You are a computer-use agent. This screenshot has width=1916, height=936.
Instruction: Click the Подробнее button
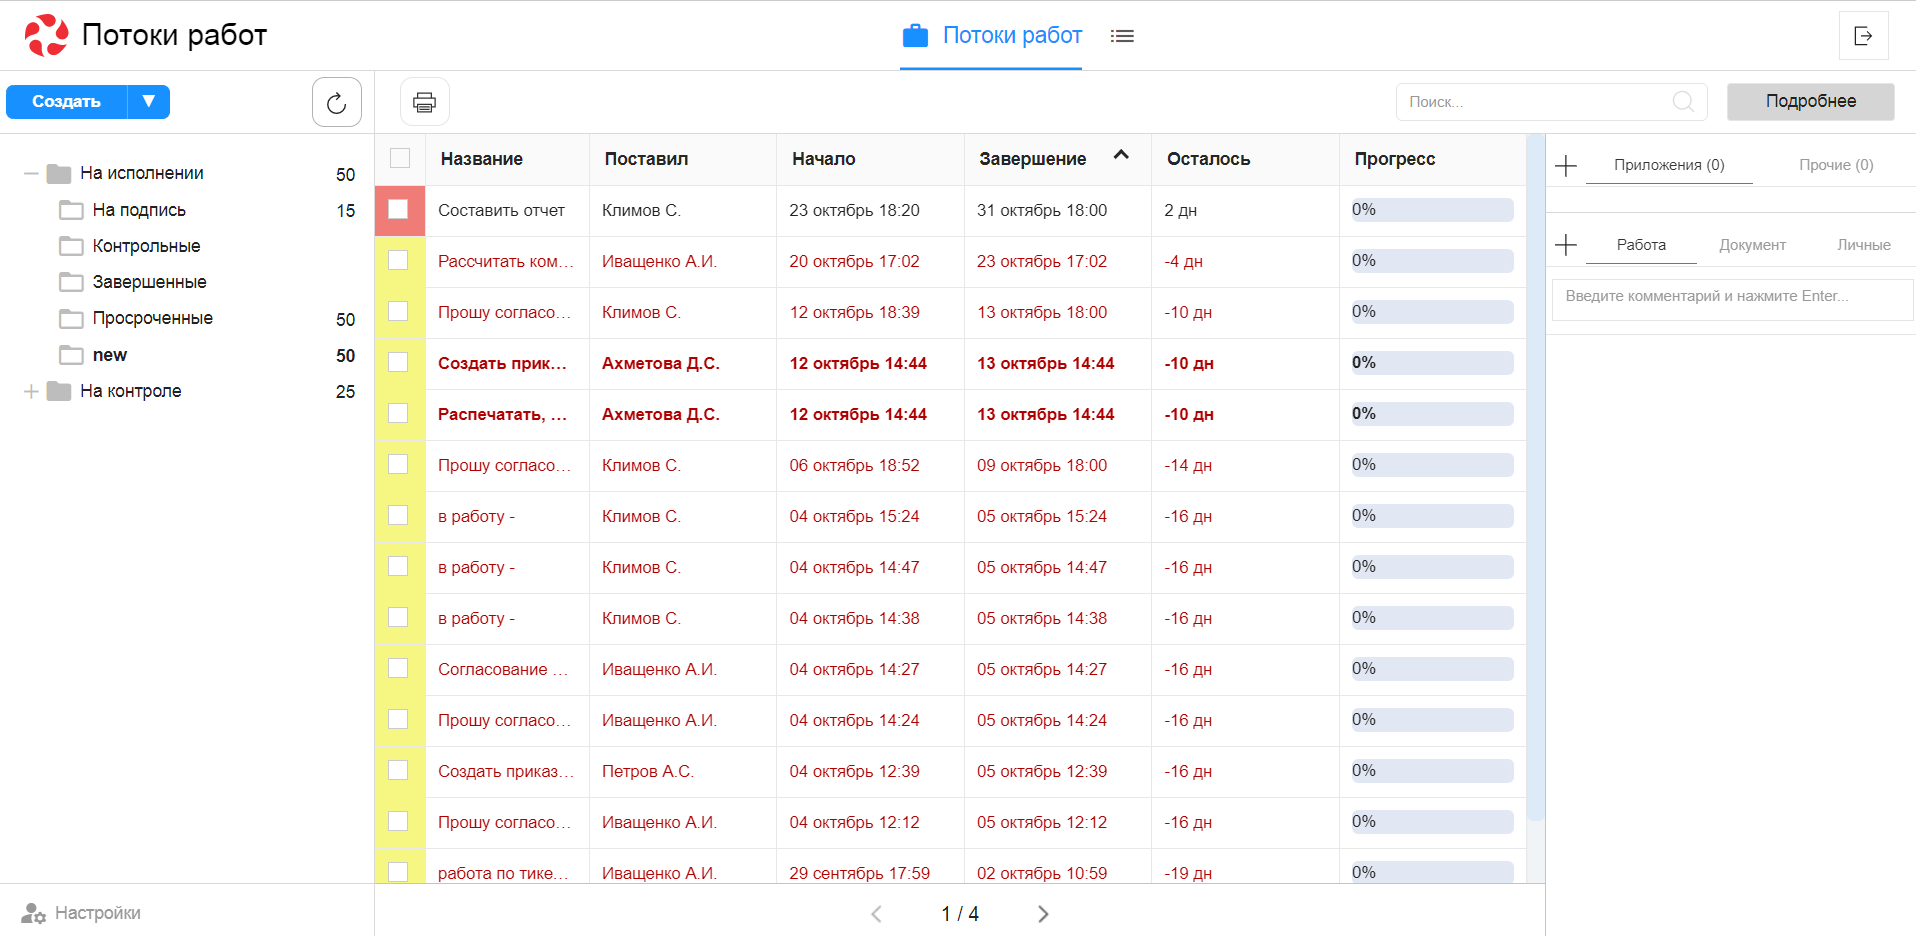tap(1810, 101)
